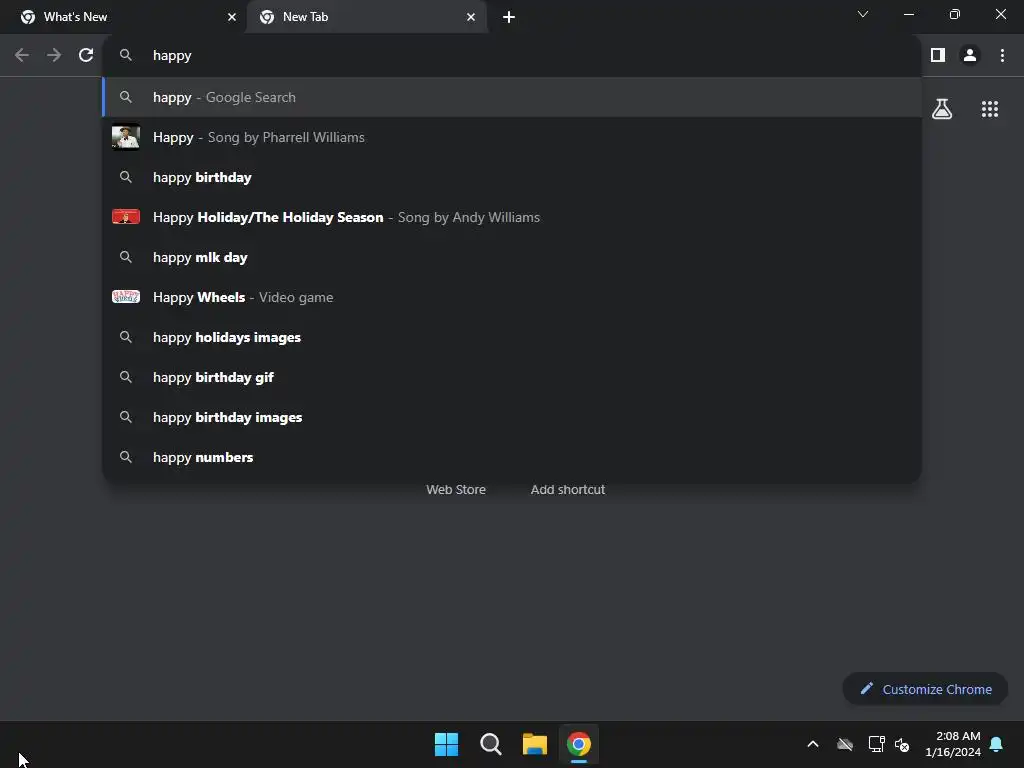Screen dimensions: 1024x768
Task: Click the Happy Wheels game thumbnail
Action: (x=125, y=297)
